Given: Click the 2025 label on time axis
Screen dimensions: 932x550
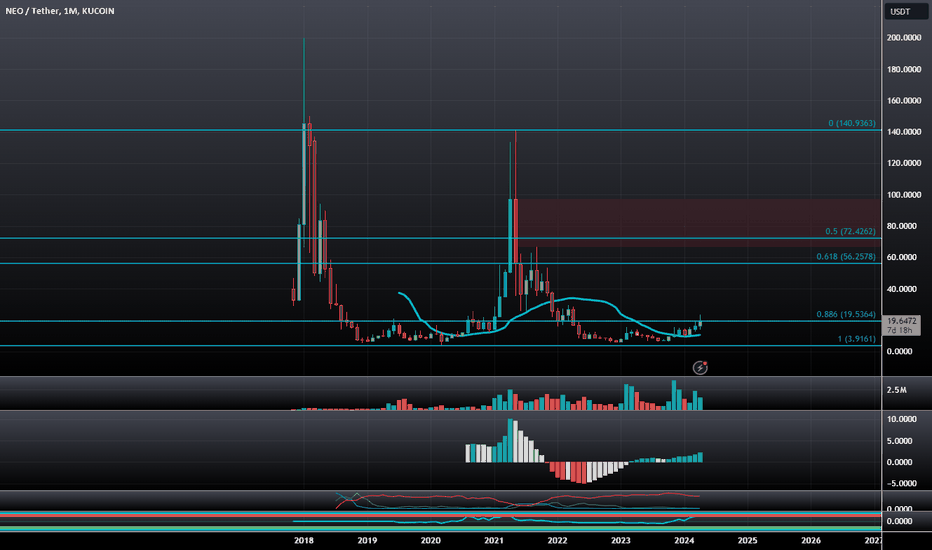Looking at the screenshot, I should (747, 540).
